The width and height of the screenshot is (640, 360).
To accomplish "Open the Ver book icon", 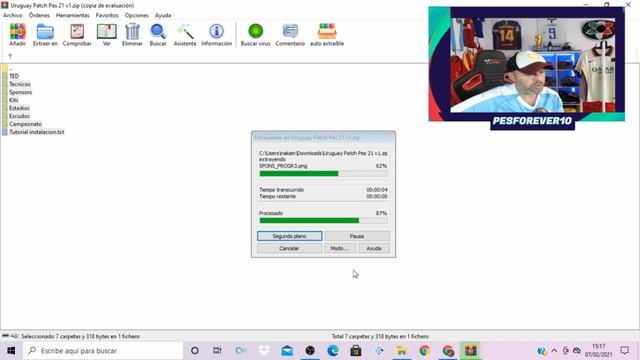I will point(107,34).
